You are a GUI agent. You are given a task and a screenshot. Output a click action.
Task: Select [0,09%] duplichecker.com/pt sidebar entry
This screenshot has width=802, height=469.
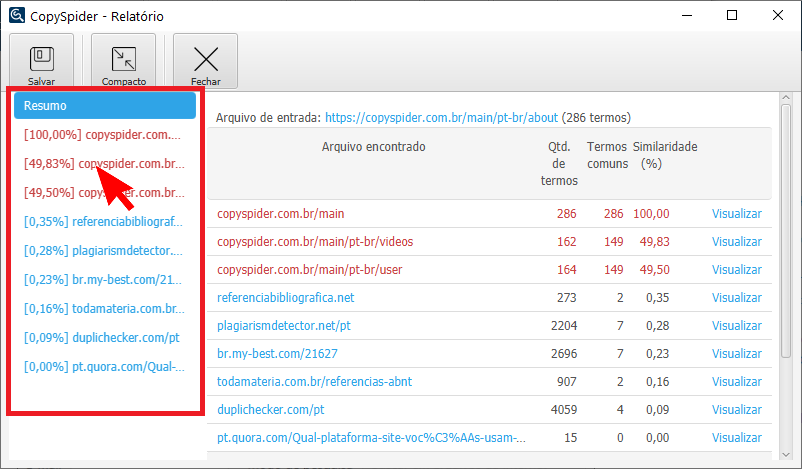point(102,338)
